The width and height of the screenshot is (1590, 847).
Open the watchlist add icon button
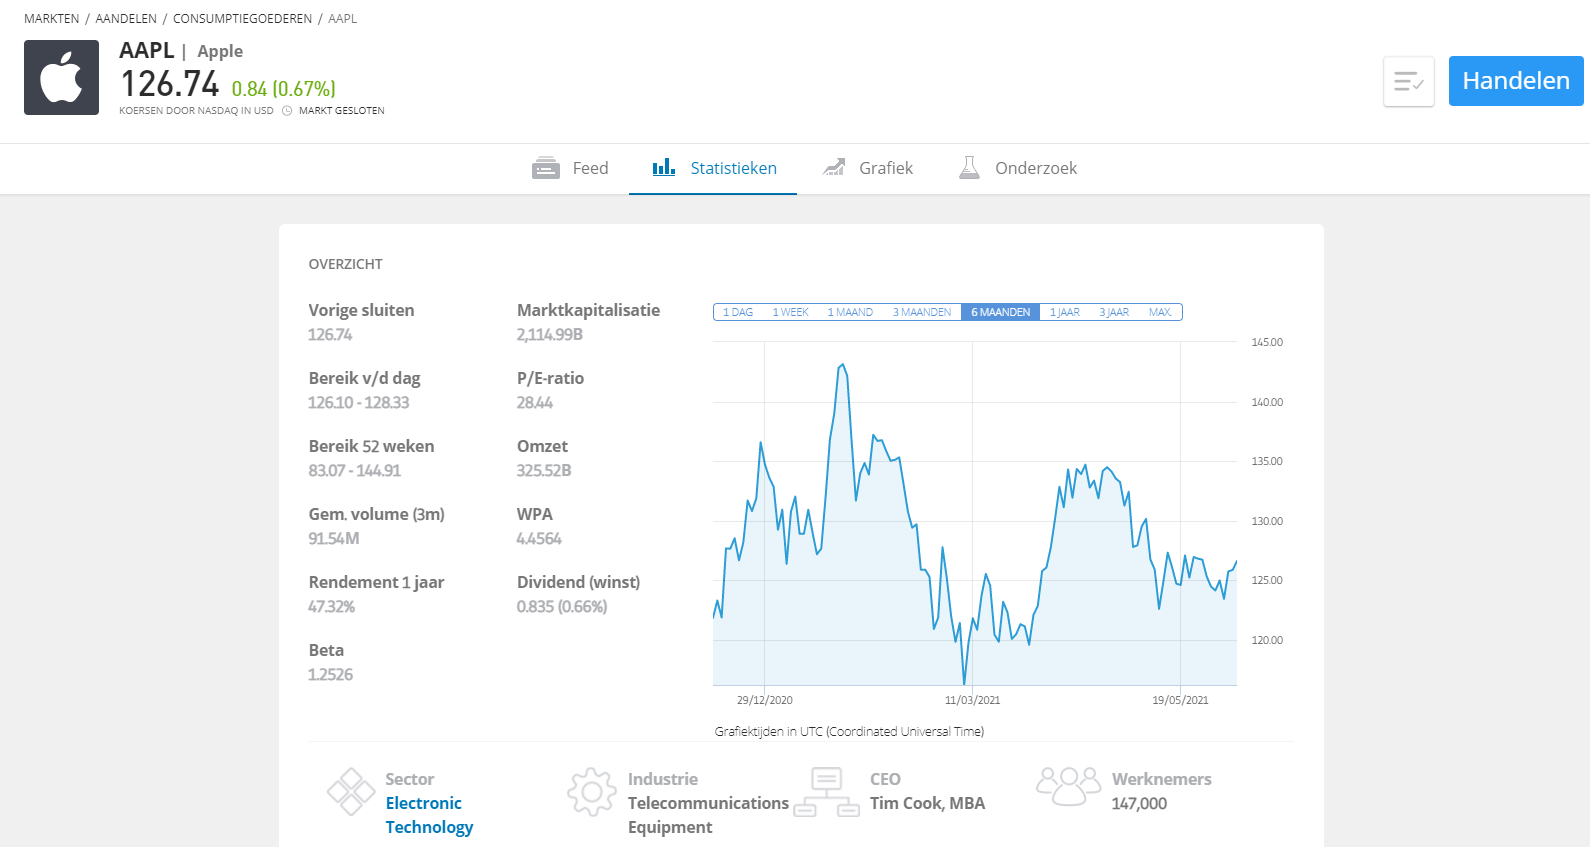click(x=1409, y=81)
